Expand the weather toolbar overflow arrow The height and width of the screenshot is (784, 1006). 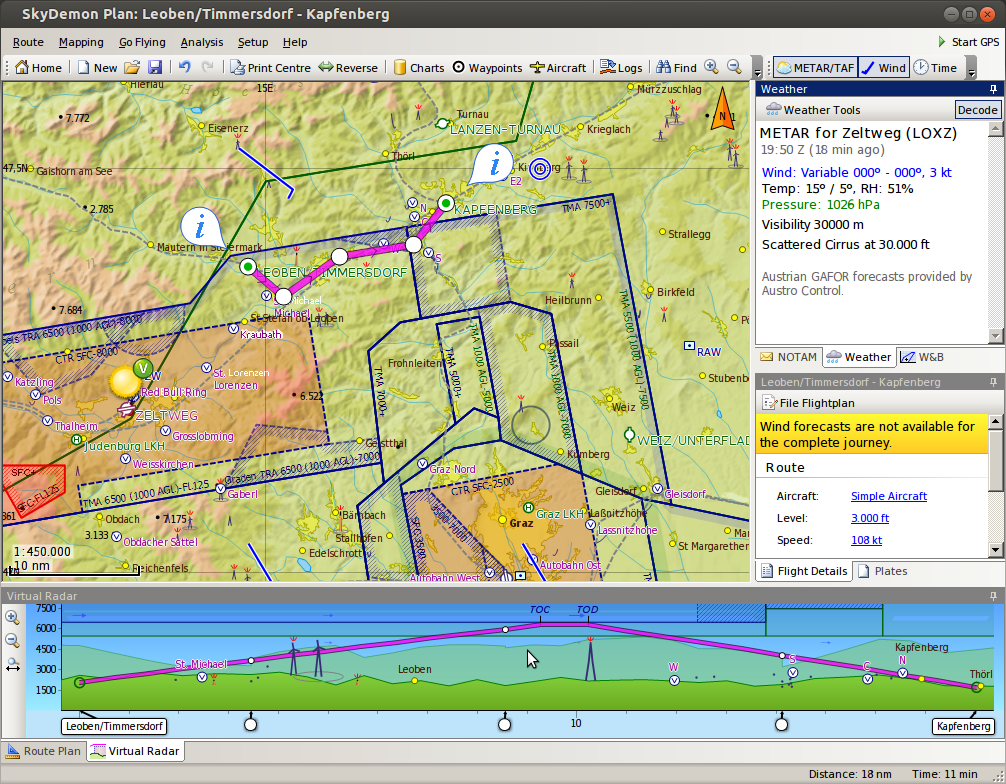click(971, 69)
